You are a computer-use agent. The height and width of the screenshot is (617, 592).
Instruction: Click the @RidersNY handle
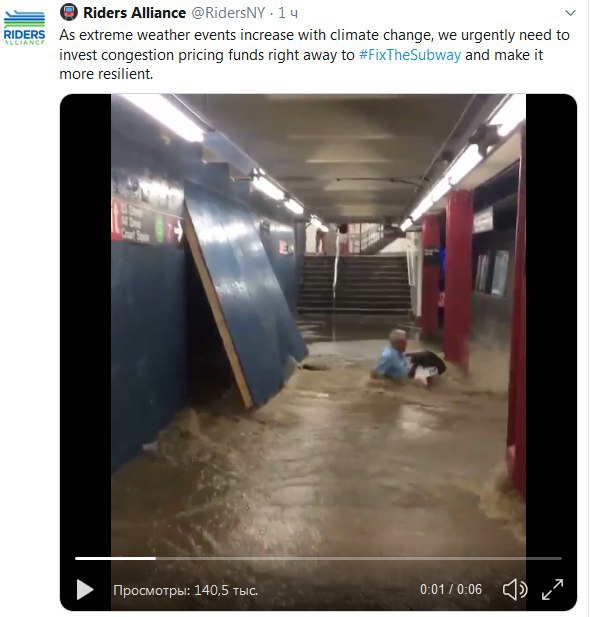(x=228, y=13)
